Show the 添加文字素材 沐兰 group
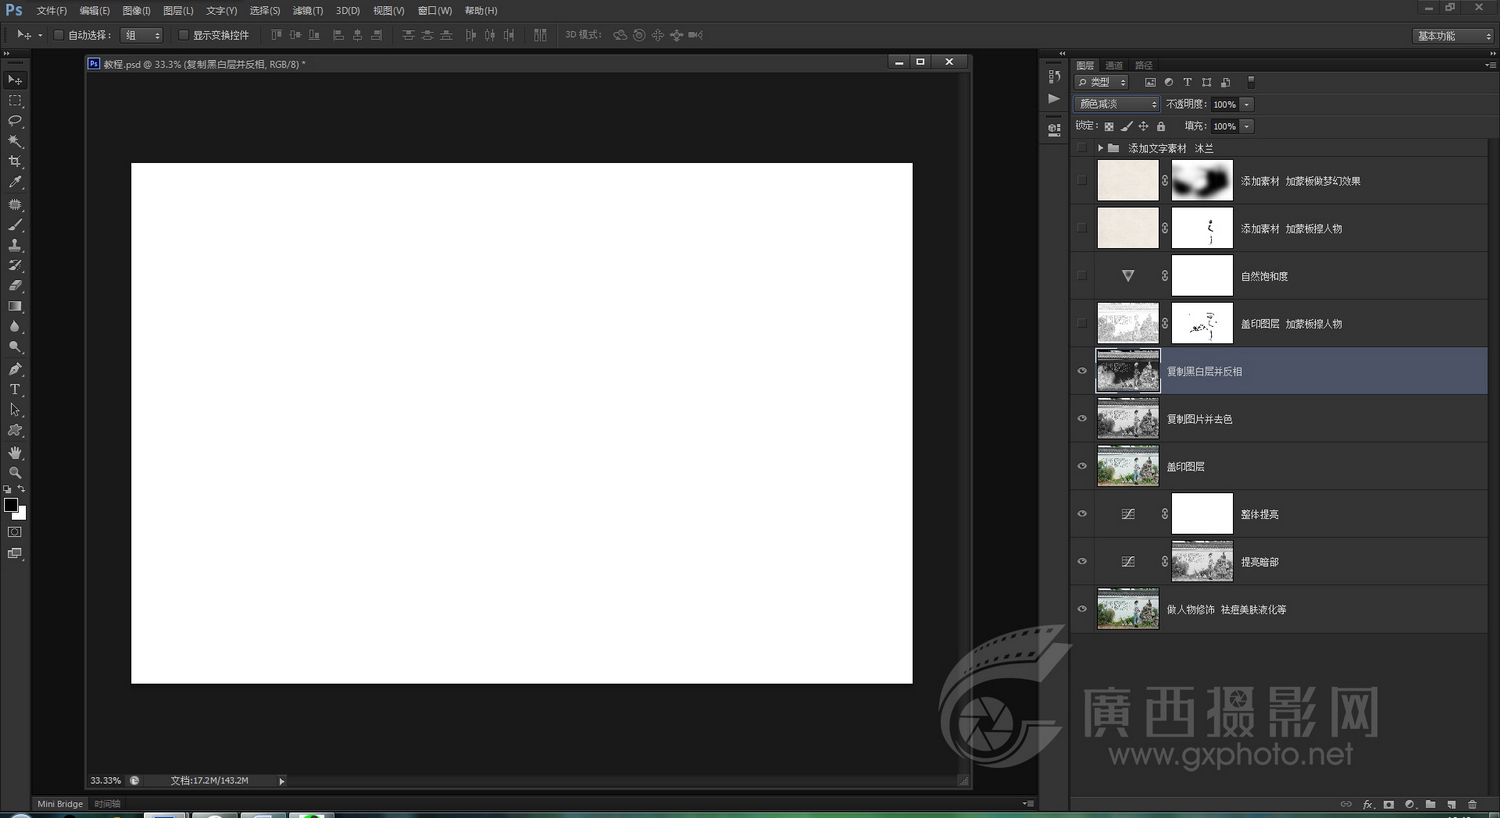This screenshot has height=818, width=1500. pos(1082,148)
